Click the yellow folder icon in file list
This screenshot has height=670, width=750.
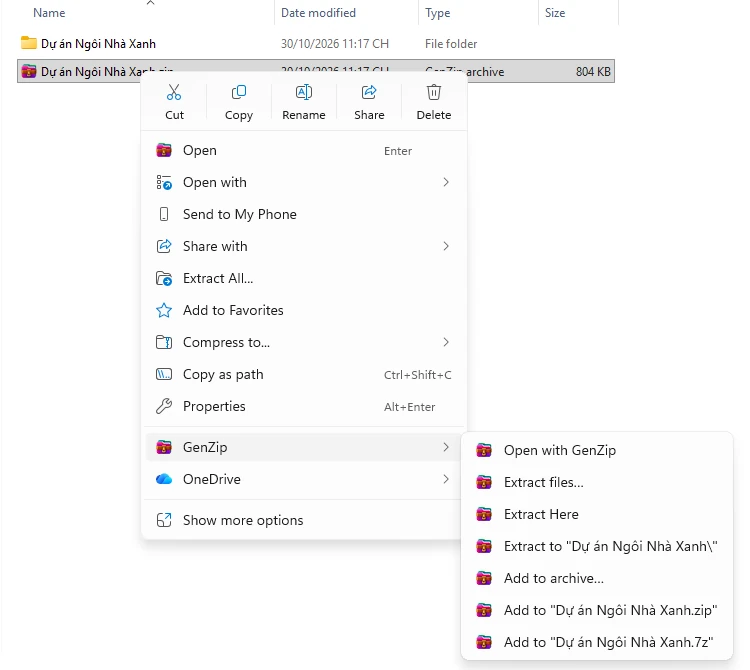pyautogui.click(x=28, y=43)
